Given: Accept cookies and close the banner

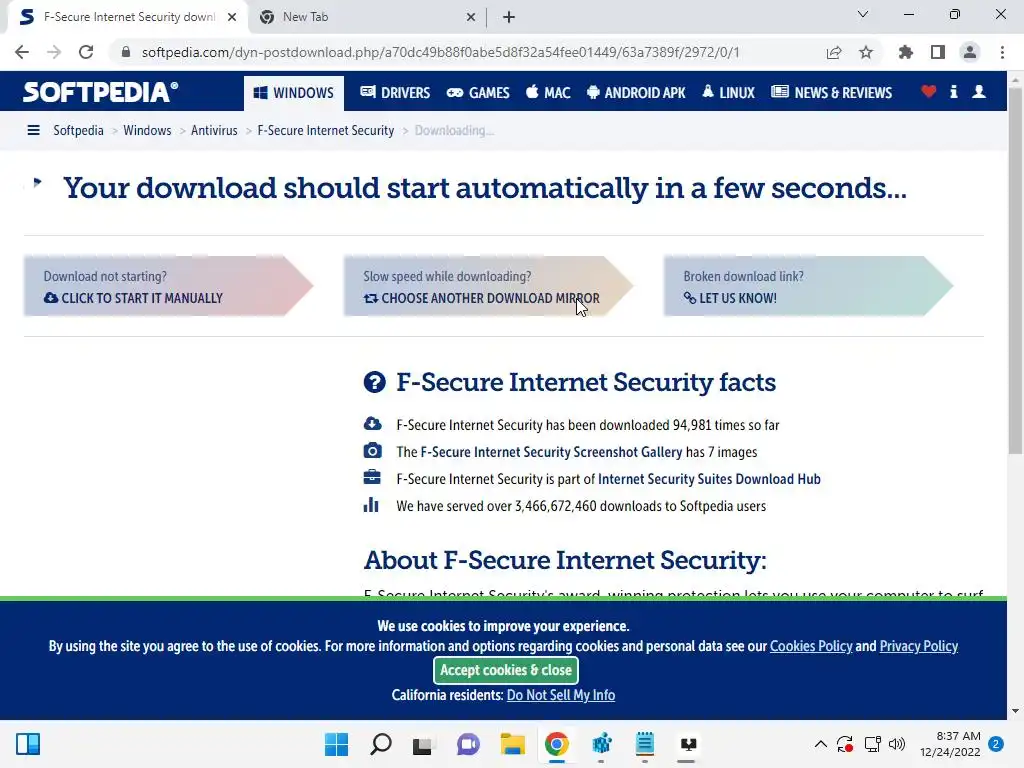Looking at the screenshot, I should tap(505, 670).
